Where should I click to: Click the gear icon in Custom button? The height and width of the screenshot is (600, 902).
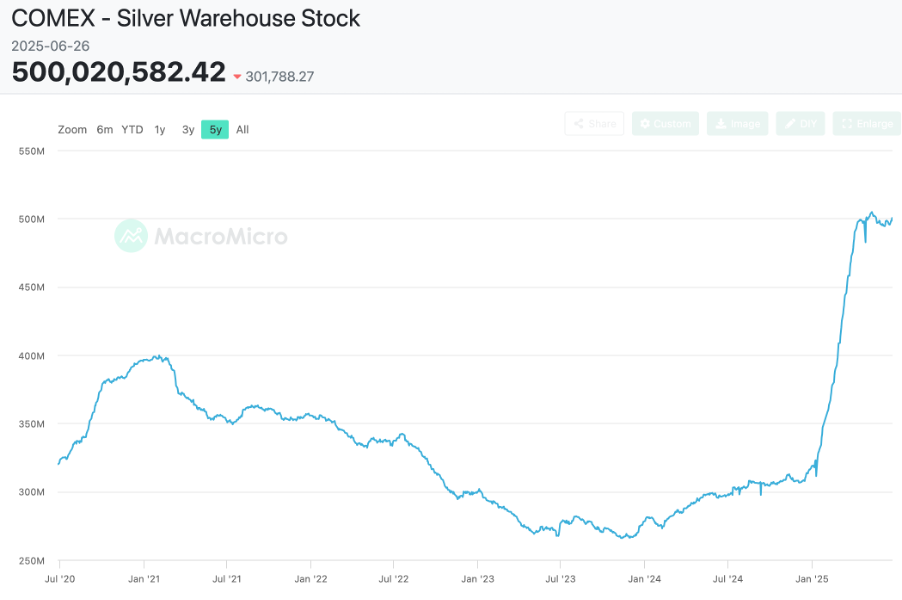(645, 124)
